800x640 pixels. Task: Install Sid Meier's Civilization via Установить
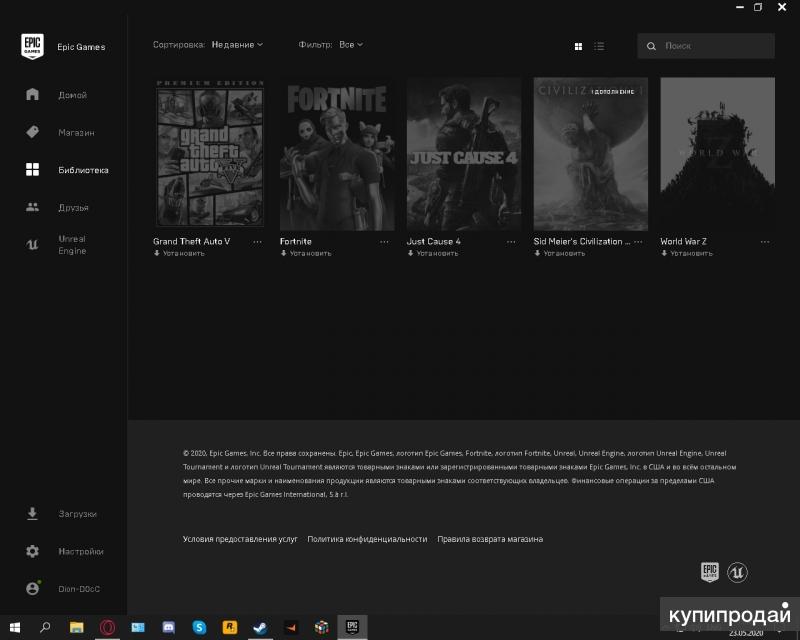[x=560, y=253]
